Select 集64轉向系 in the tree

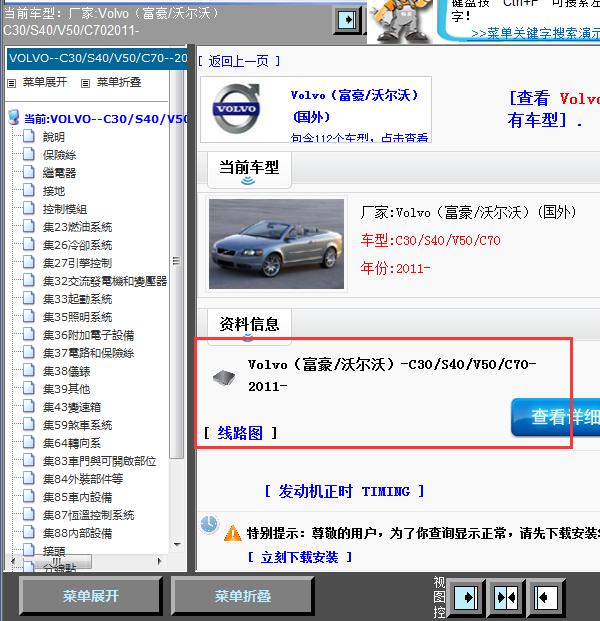72,443
